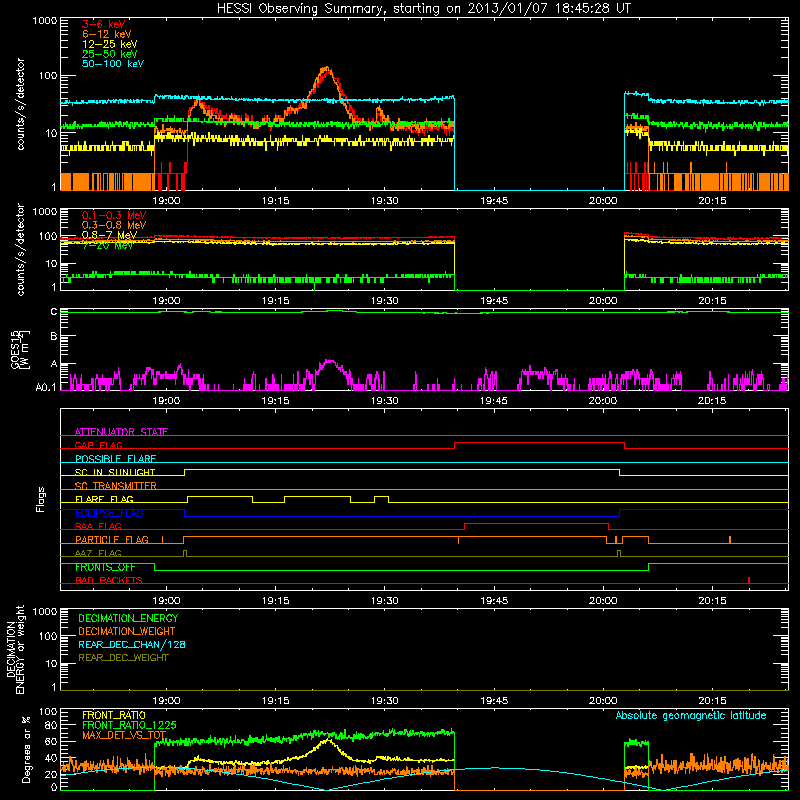Click the counts/s/detector label of keV panel
Screen dimensions: 800x800
(x=21, y=104)
